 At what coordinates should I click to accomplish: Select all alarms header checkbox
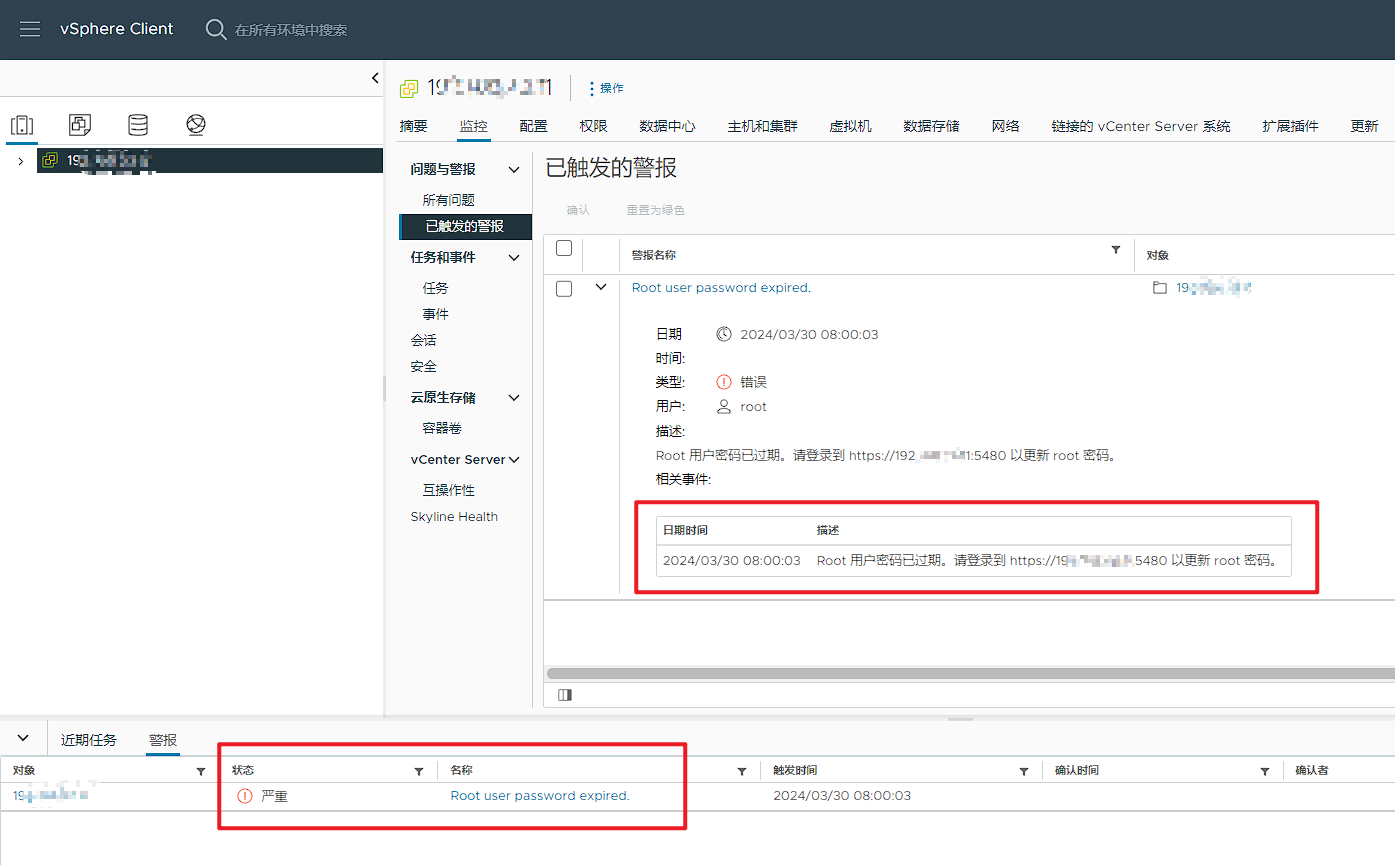point(564,248)
